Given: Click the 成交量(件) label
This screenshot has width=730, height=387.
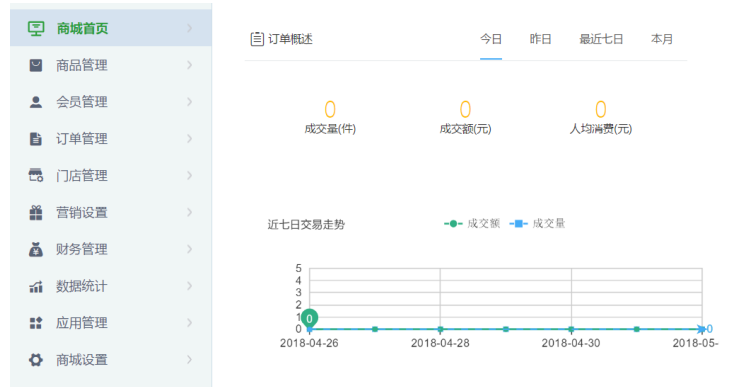Looking at the screenshot, I should (x=330, y=129).
